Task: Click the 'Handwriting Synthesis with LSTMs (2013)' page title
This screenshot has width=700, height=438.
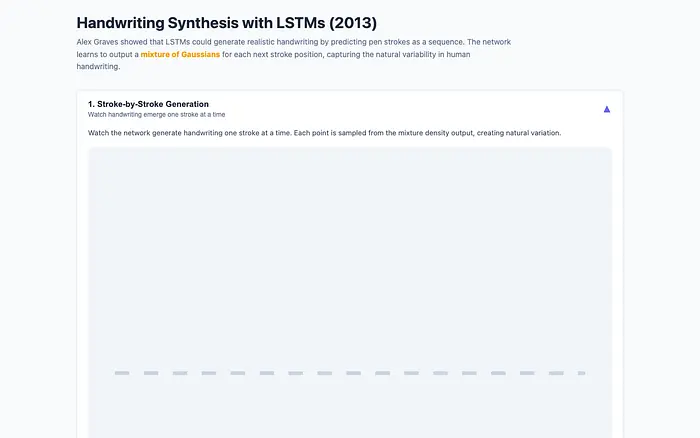Action: coord(226,22)
